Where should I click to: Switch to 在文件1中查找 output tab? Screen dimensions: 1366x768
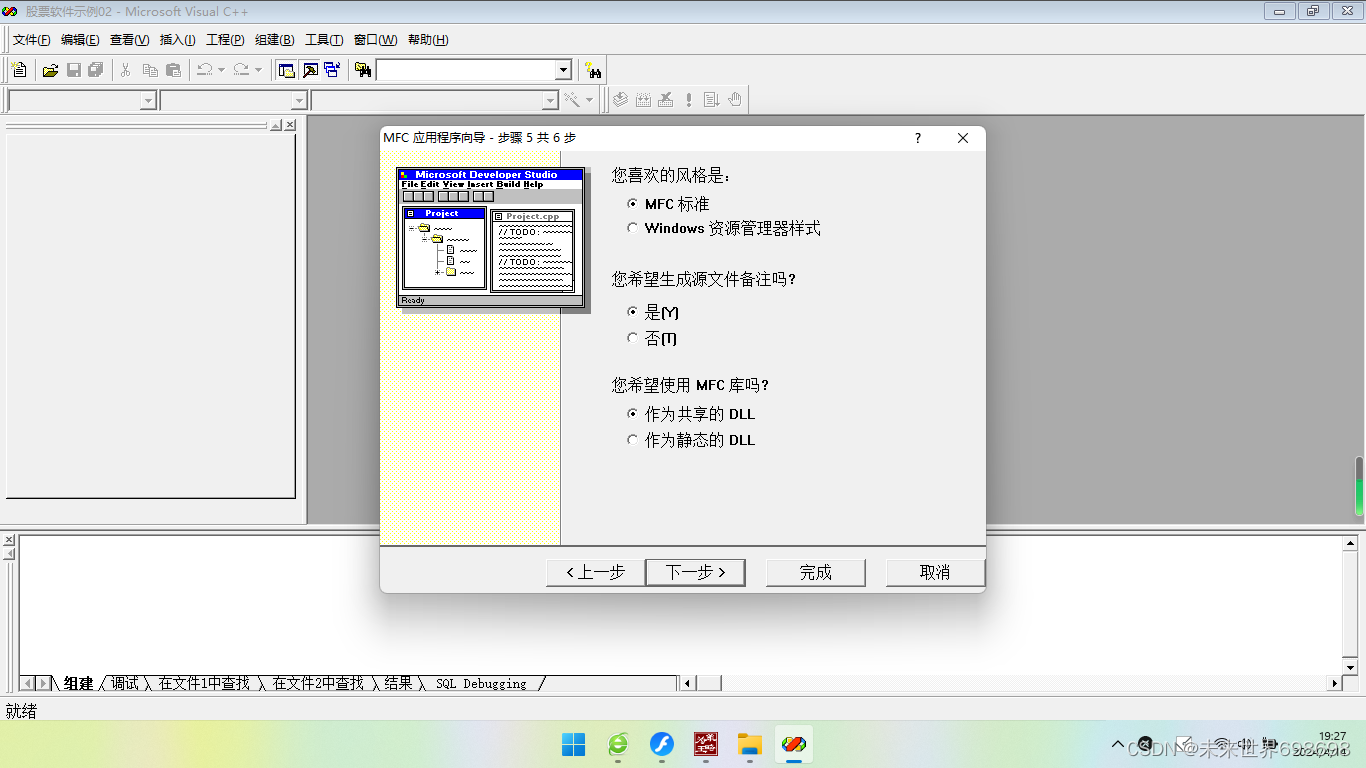pos(204,683)
